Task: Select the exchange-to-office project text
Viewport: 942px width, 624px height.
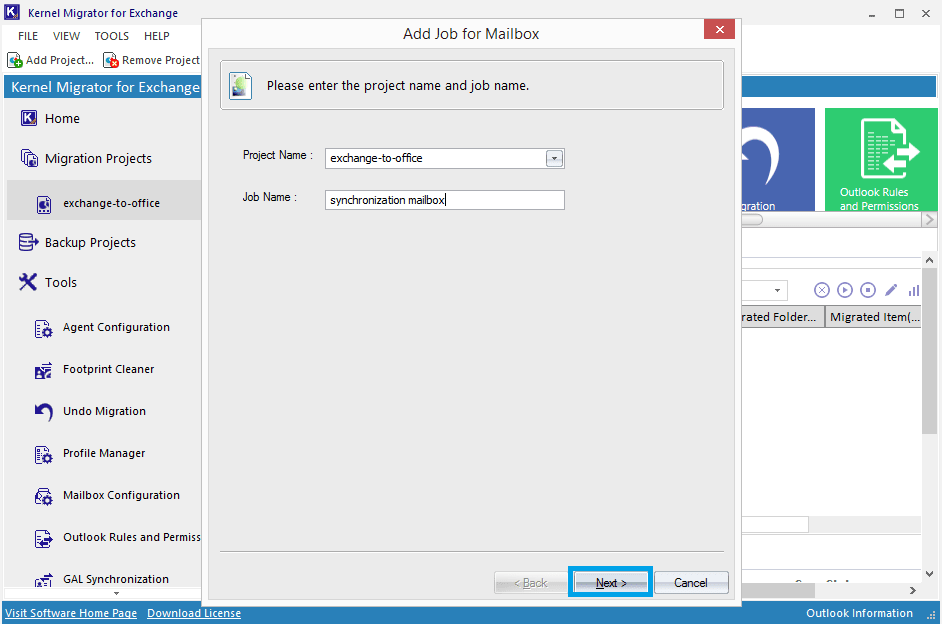Action: pos(112,203)
